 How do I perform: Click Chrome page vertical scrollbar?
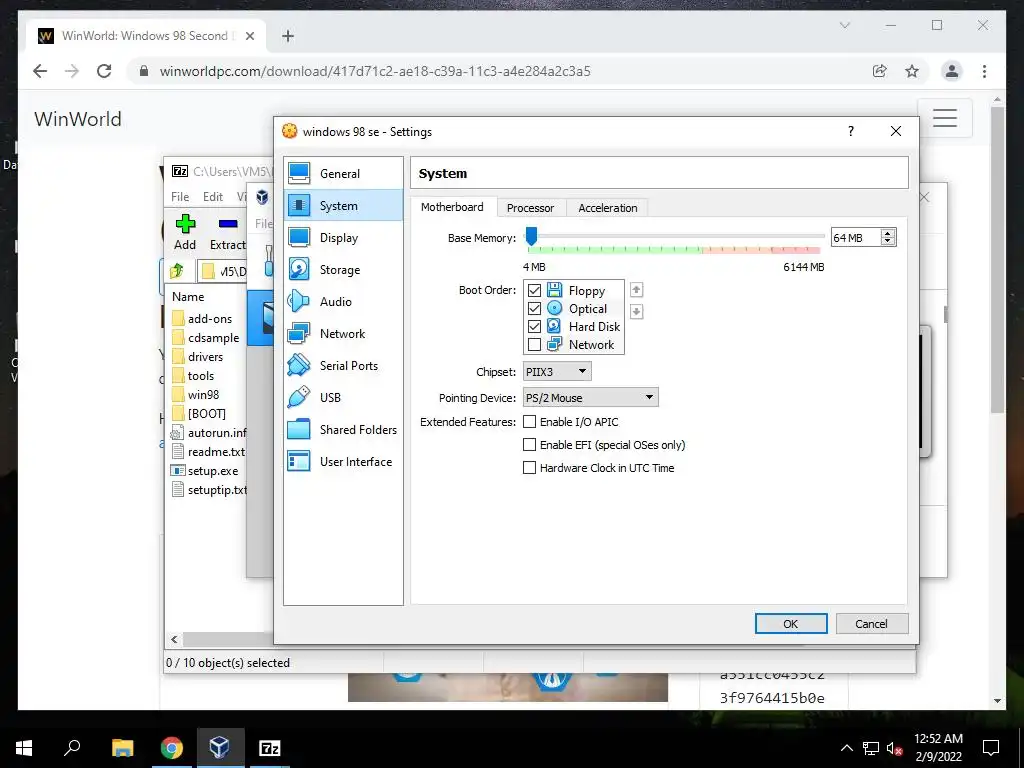tap(997, 259)
